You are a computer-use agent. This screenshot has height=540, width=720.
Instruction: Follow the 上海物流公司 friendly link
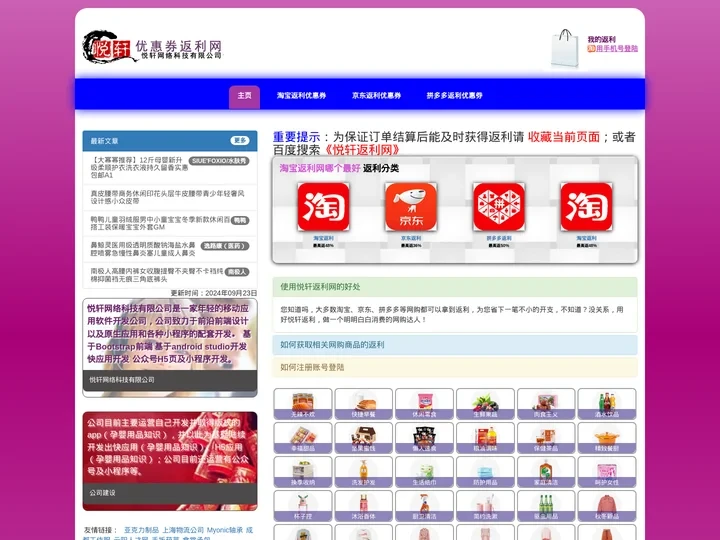point(183,530)
